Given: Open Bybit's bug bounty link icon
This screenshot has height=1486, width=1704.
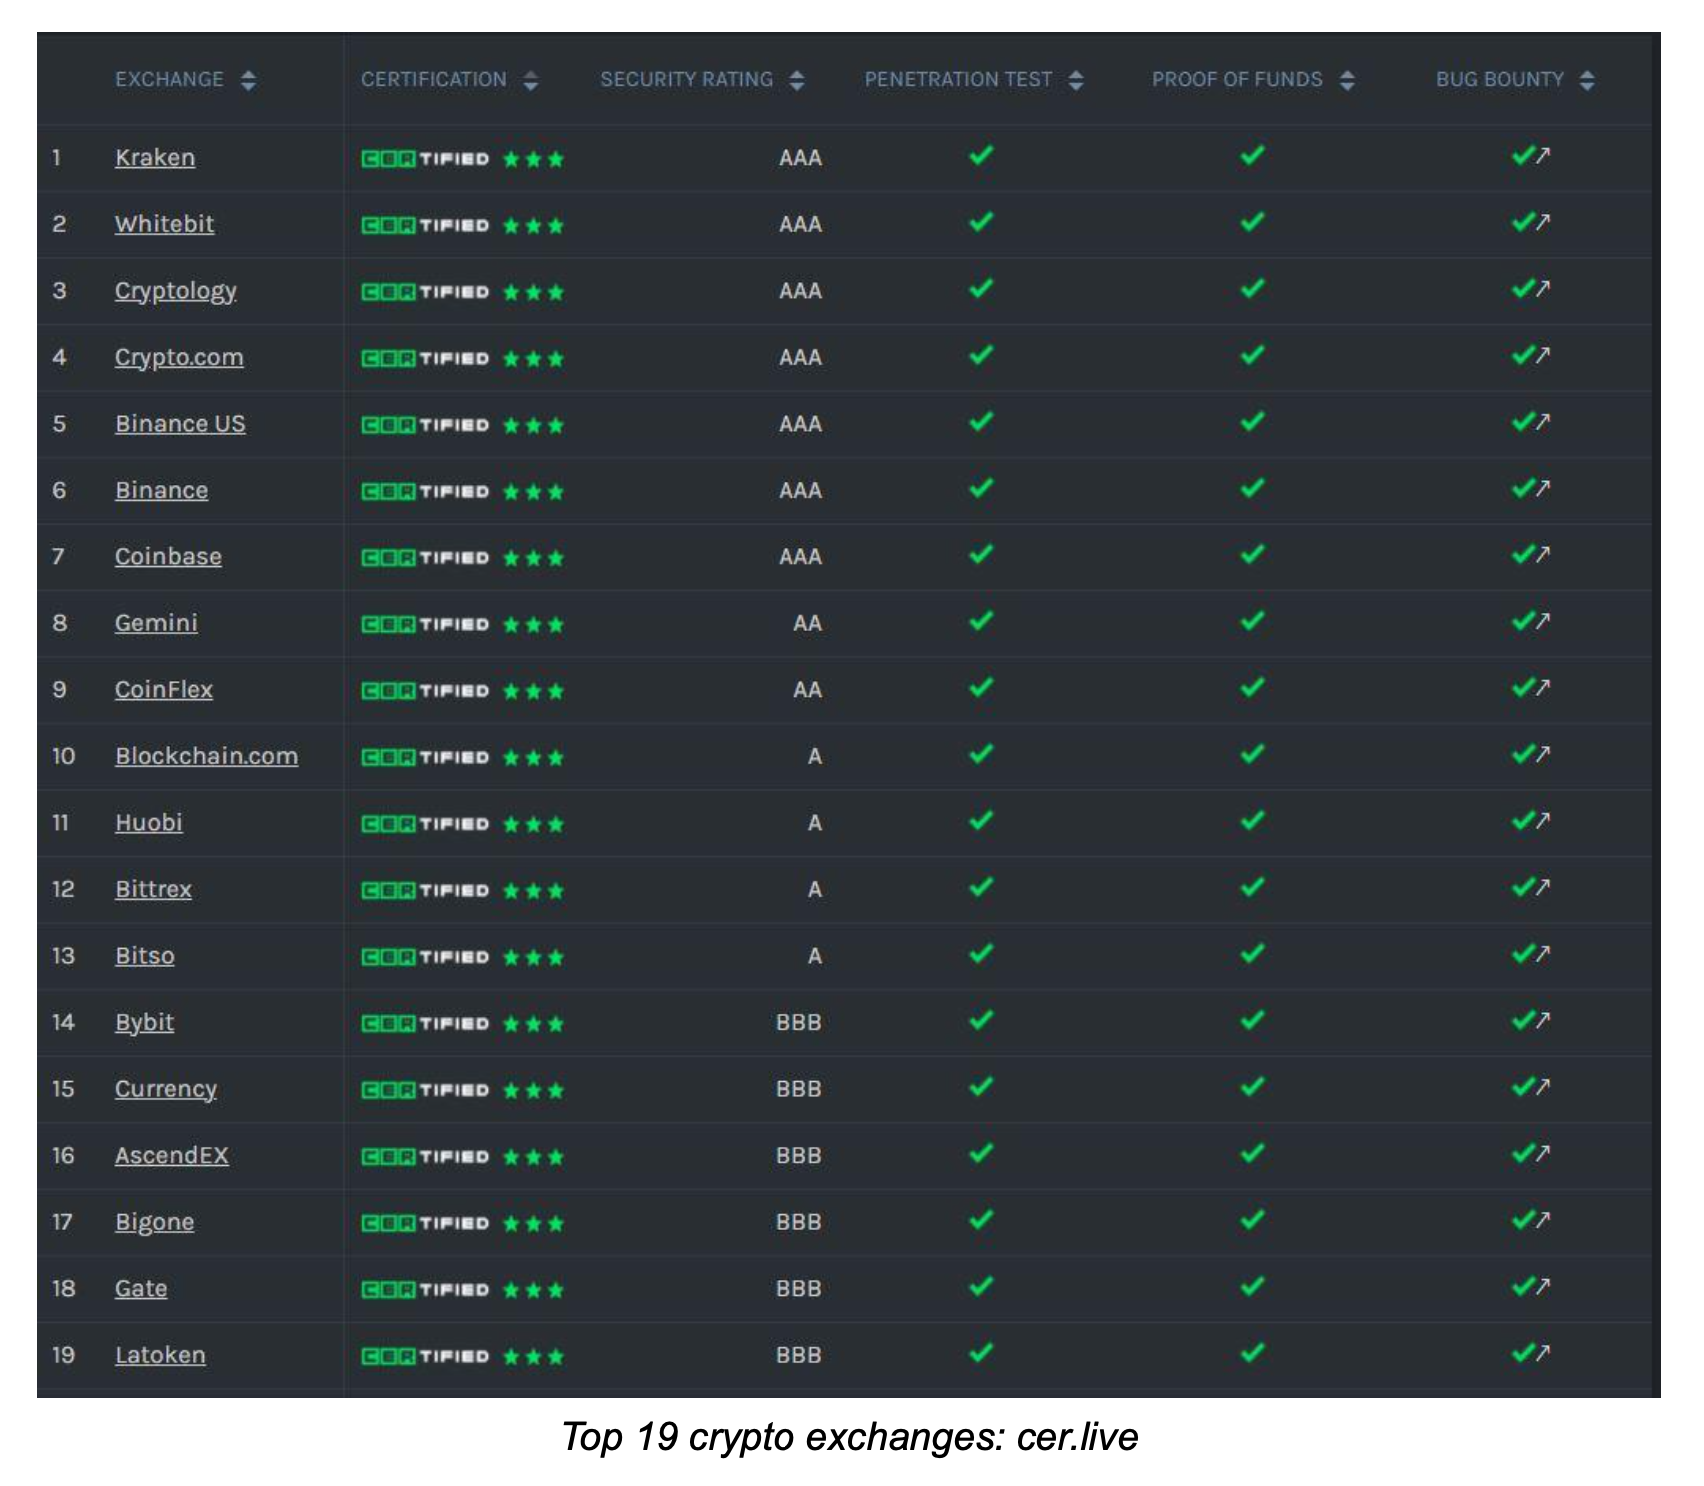Looking at the screenshot, I should pyautogui.click(x=1543, y=1020).
